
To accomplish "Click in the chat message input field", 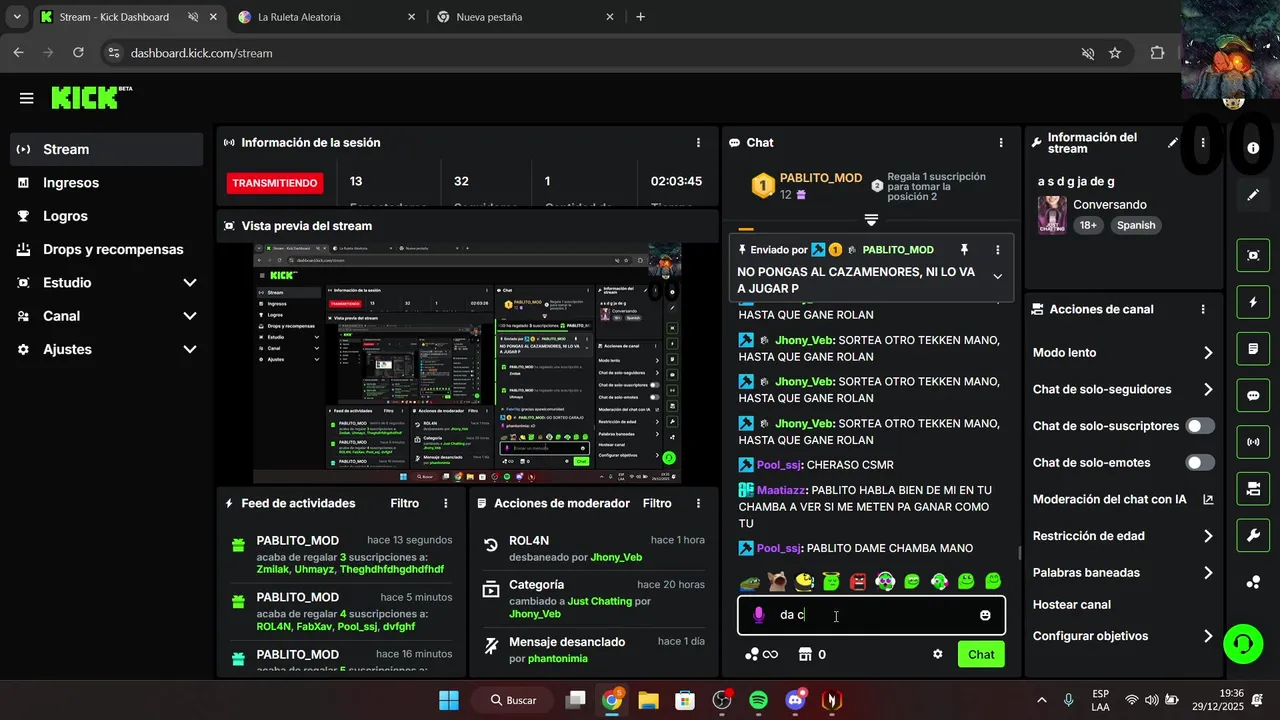I will (x=871, y=615).
